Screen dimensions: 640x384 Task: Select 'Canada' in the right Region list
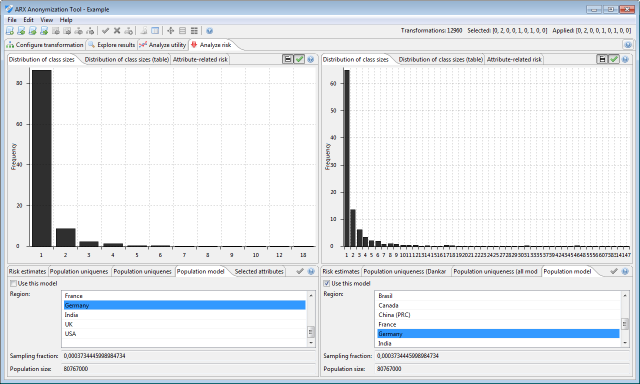[498, 305]
